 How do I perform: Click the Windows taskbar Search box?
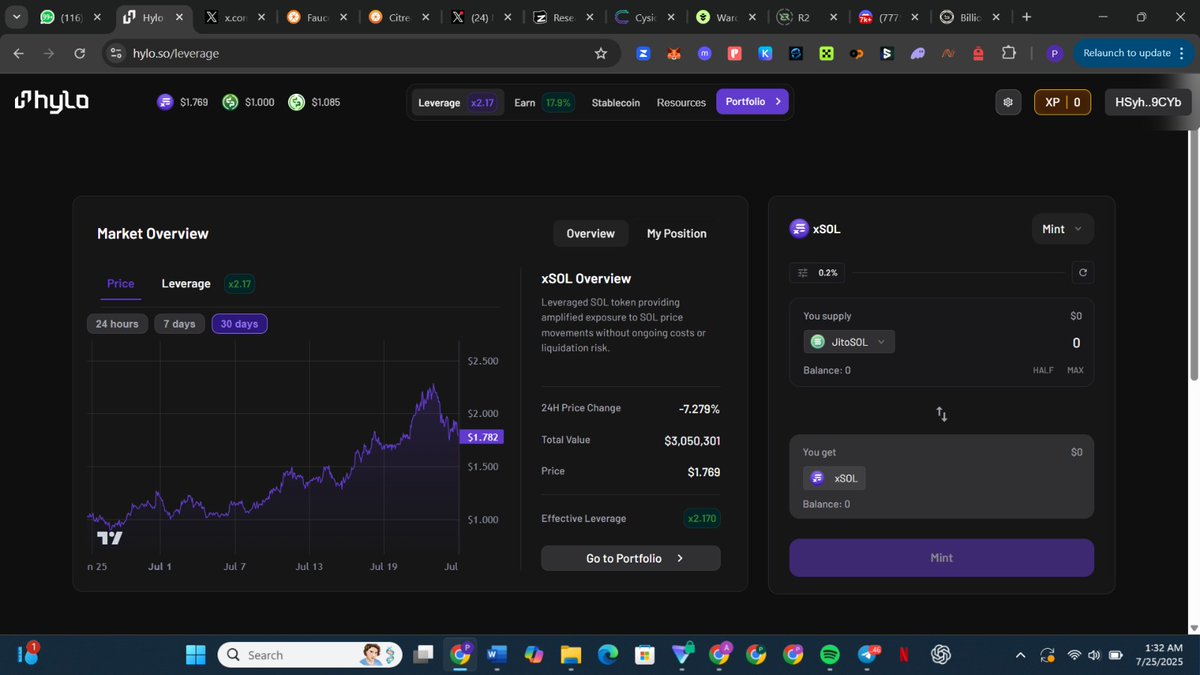310,655
